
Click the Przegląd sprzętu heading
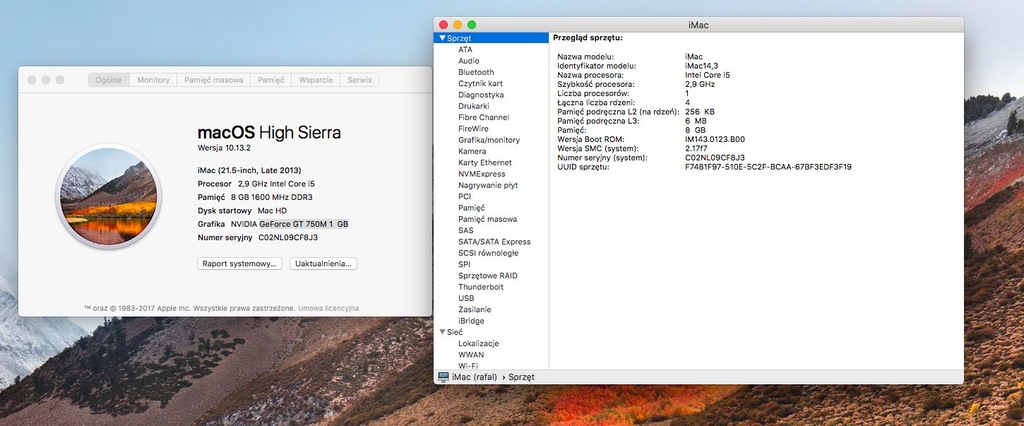coord(587,37)
